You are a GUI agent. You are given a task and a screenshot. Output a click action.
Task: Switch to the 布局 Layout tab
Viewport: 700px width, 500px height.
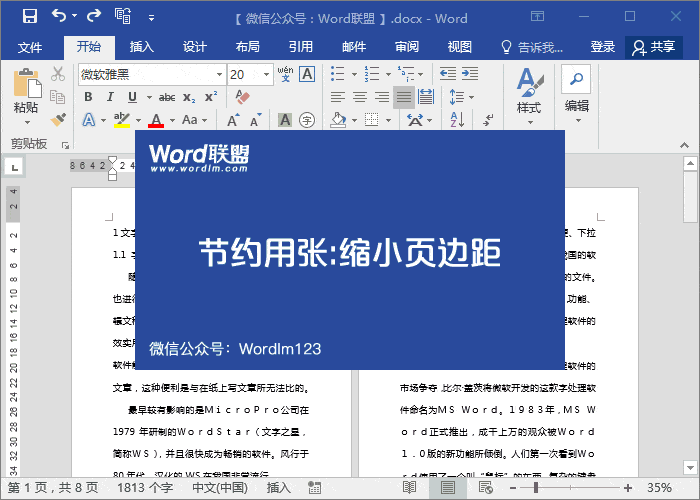(x=247, y=46)
